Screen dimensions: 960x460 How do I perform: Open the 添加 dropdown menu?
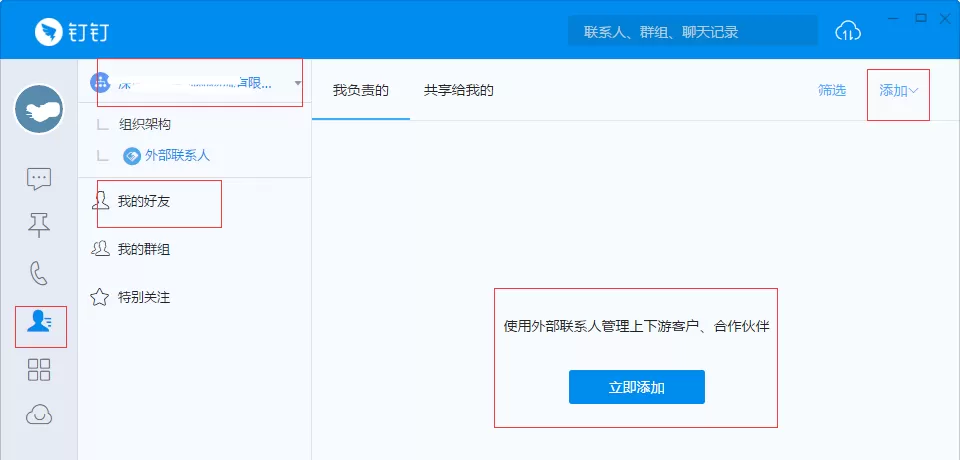point(898,91)
